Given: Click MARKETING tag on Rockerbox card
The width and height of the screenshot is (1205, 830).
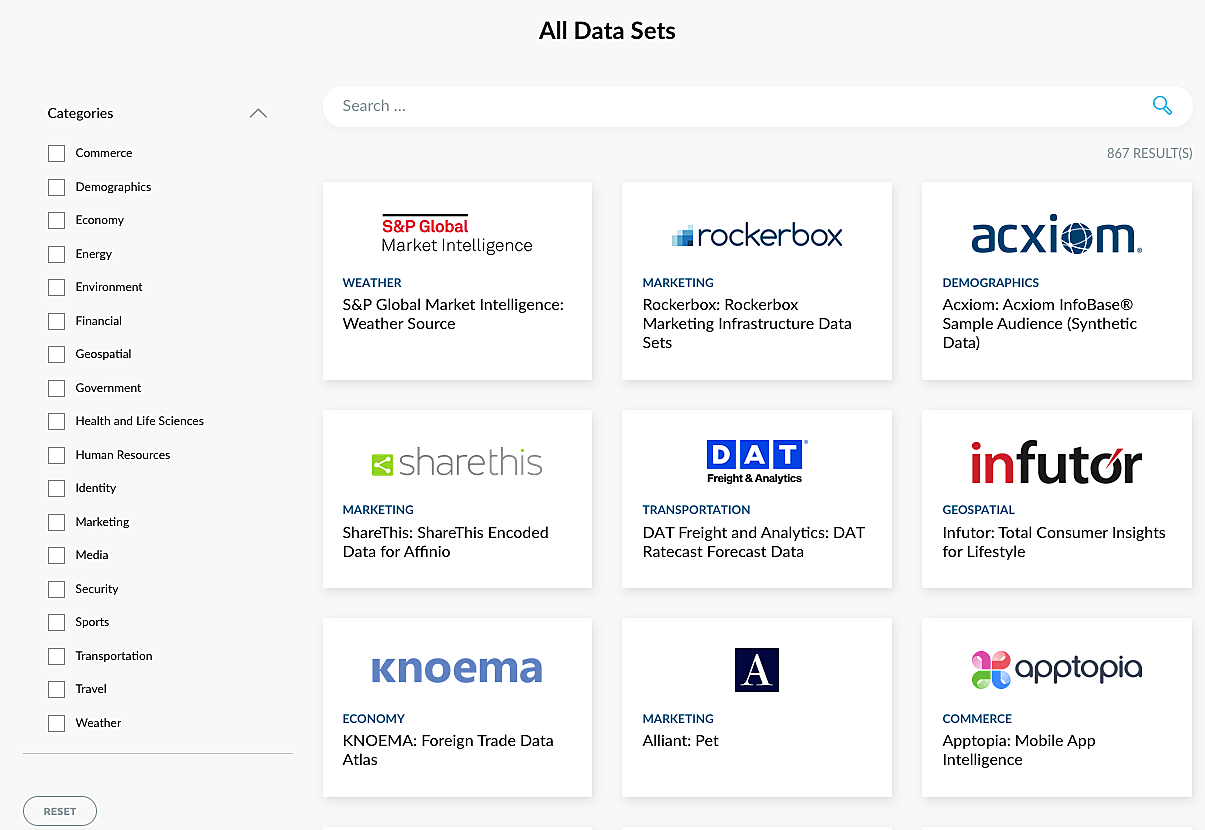Looking at the screenshot, I should coord(678,283).
